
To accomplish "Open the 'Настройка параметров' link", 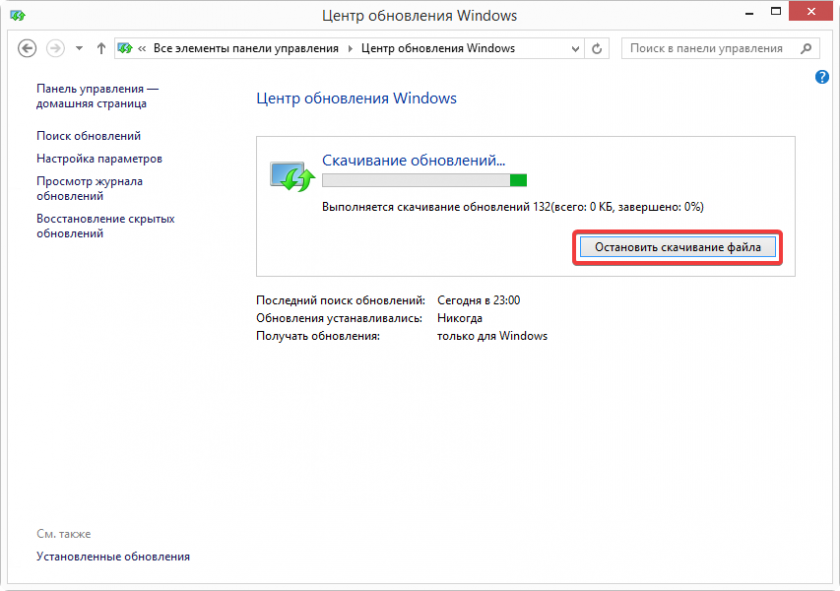I will (x=99, y=159).
